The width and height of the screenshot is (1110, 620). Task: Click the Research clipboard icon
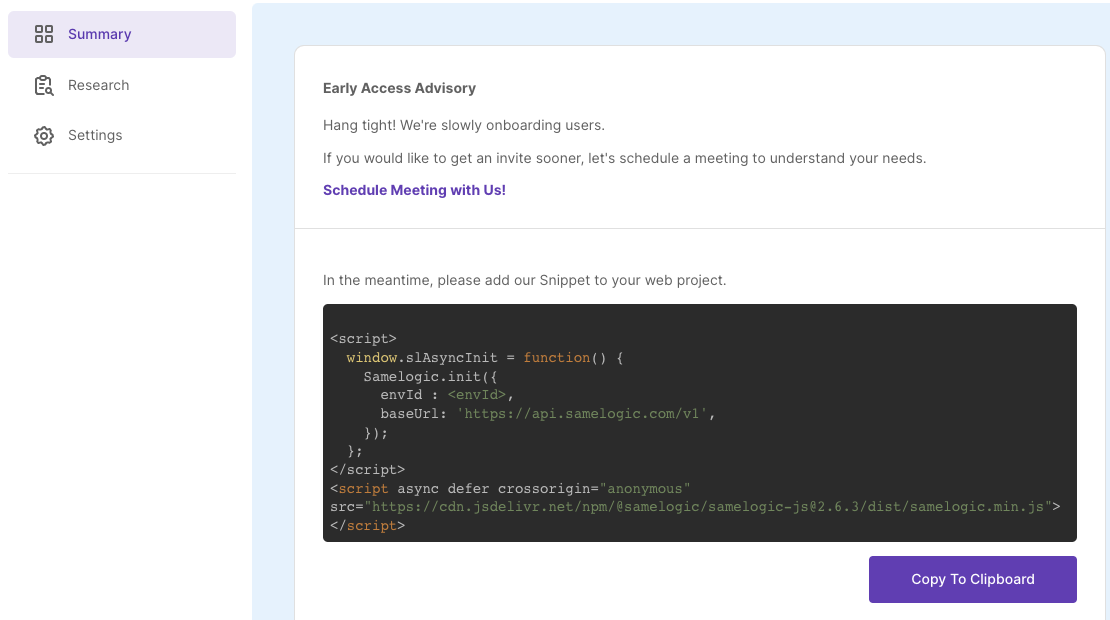44,85
